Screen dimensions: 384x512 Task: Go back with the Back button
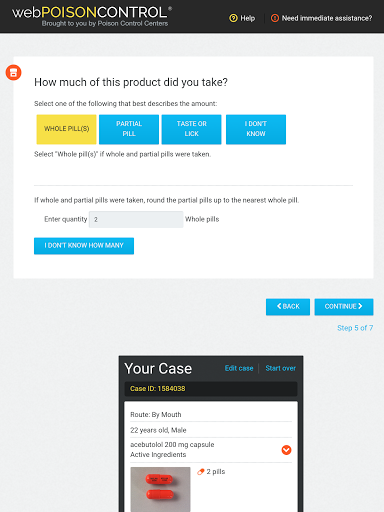(288, 307)
